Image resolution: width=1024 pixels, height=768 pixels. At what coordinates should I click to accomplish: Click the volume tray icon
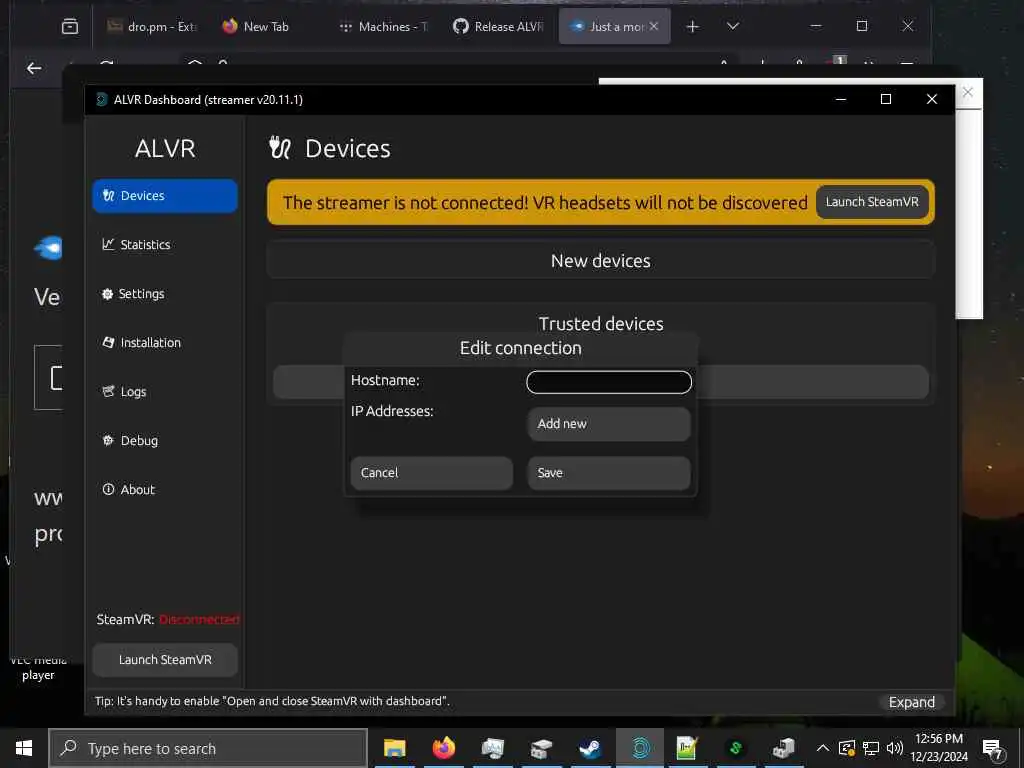pos(895,748)
